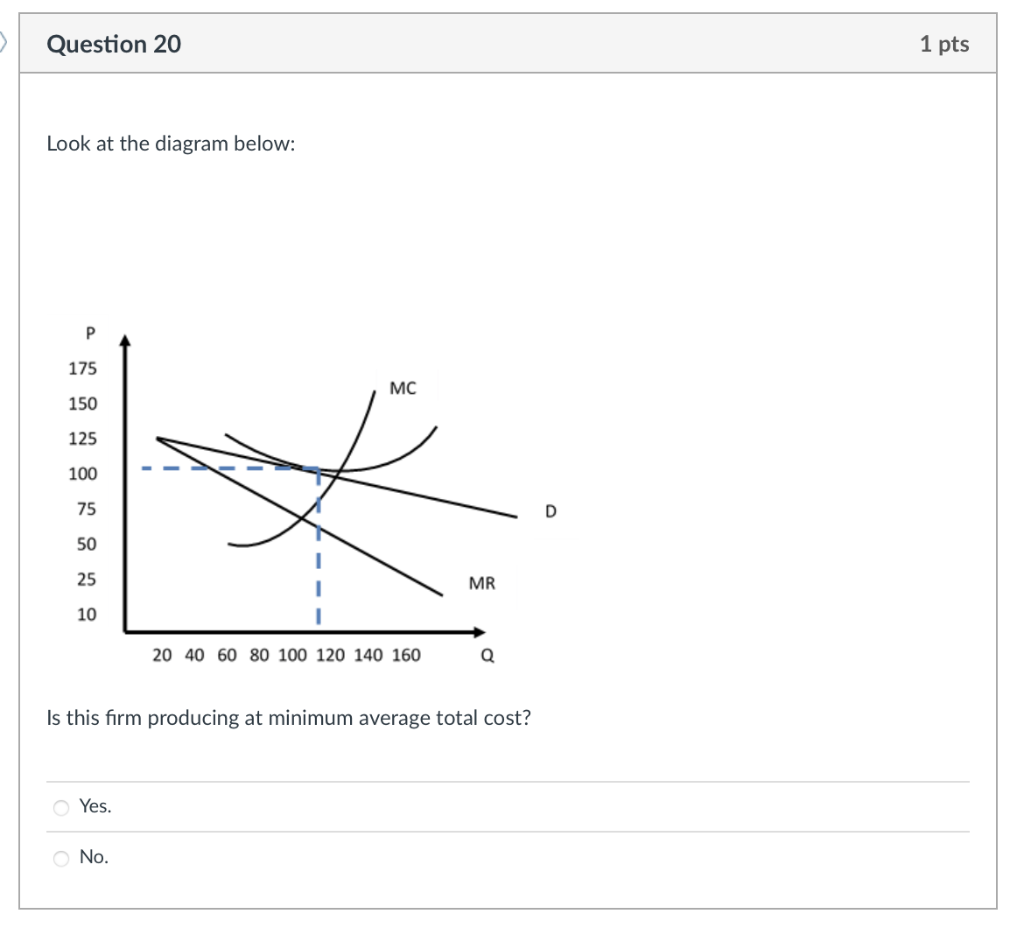1024x935 pixels.
Task: Select the "Yes." answer option
Action: [93, 805]
